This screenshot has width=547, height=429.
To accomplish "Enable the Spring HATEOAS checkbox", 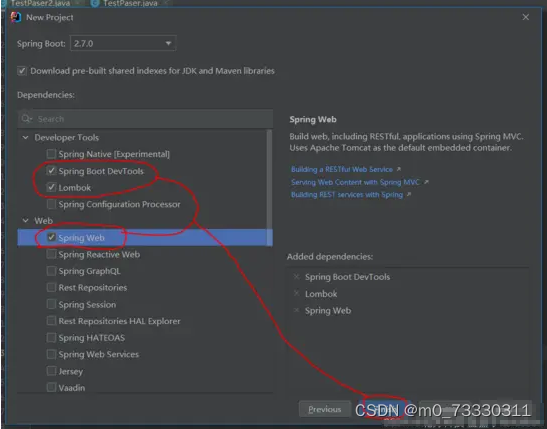I will point(51,338).
